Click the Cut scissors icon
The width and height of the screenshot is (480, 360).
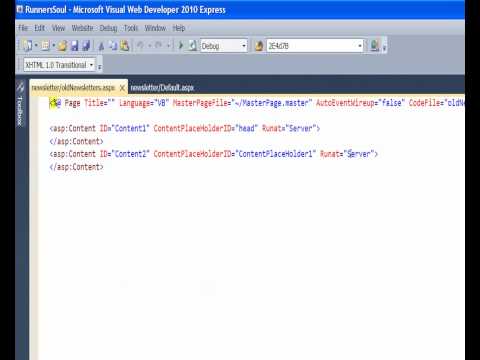pos(101,46)
